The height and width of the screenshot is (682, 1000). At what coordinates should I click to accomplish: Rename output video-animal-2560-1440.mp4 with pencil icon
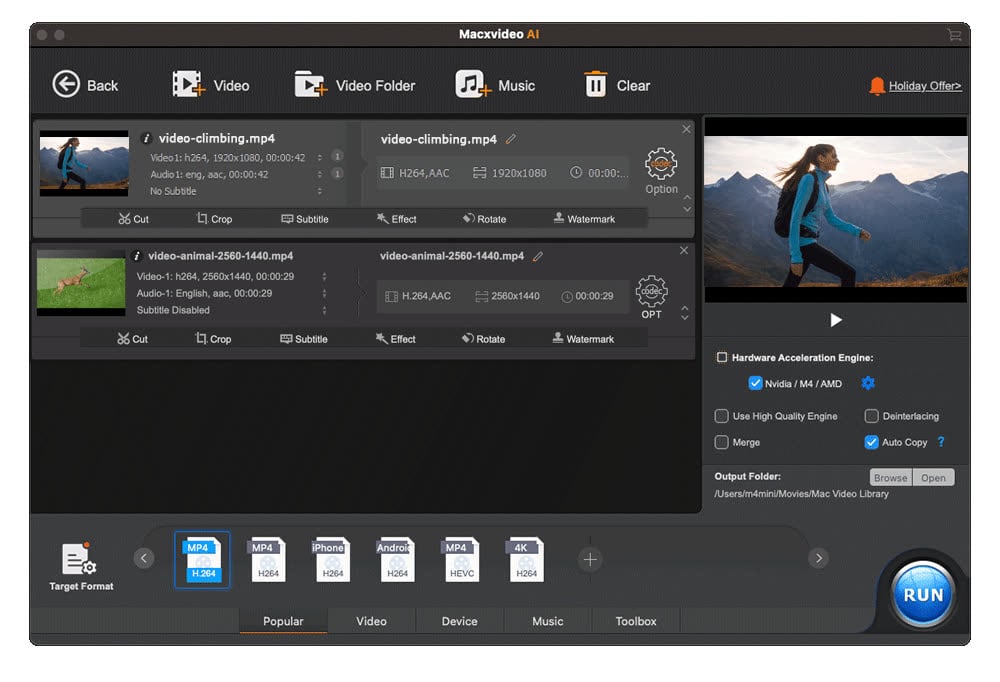pos(538,256)
